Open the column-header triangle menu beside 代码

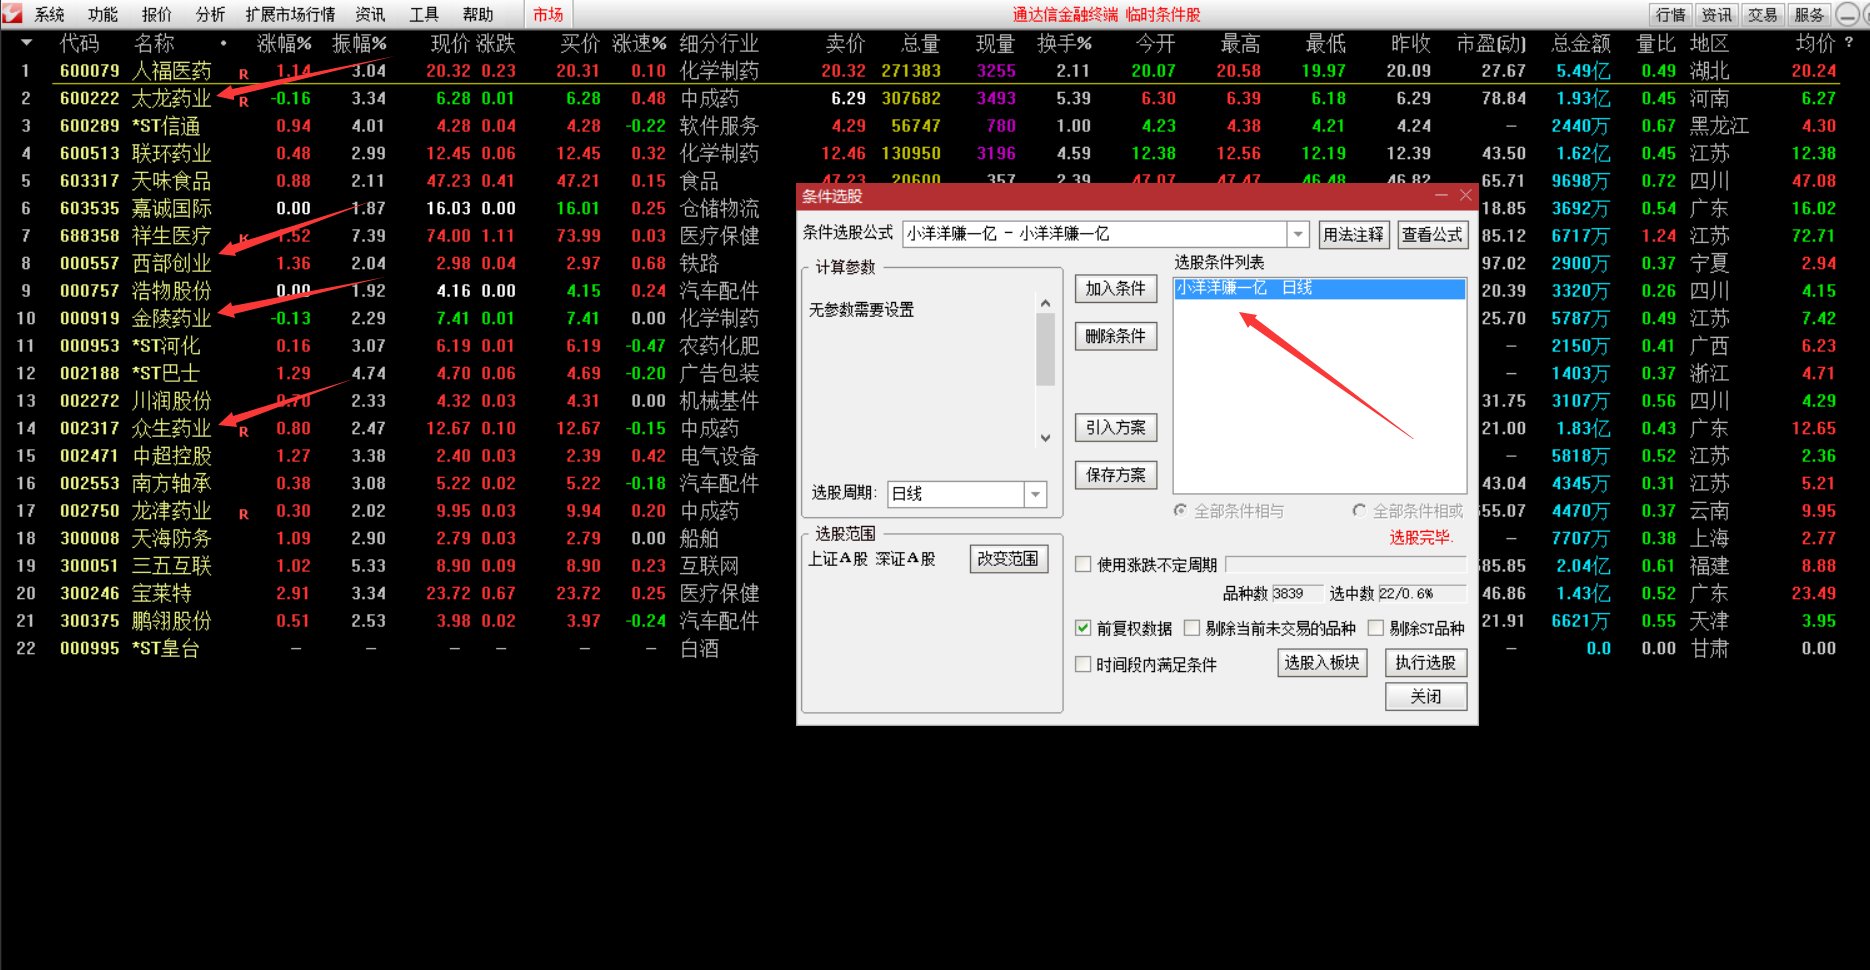(x=27, y=43)
